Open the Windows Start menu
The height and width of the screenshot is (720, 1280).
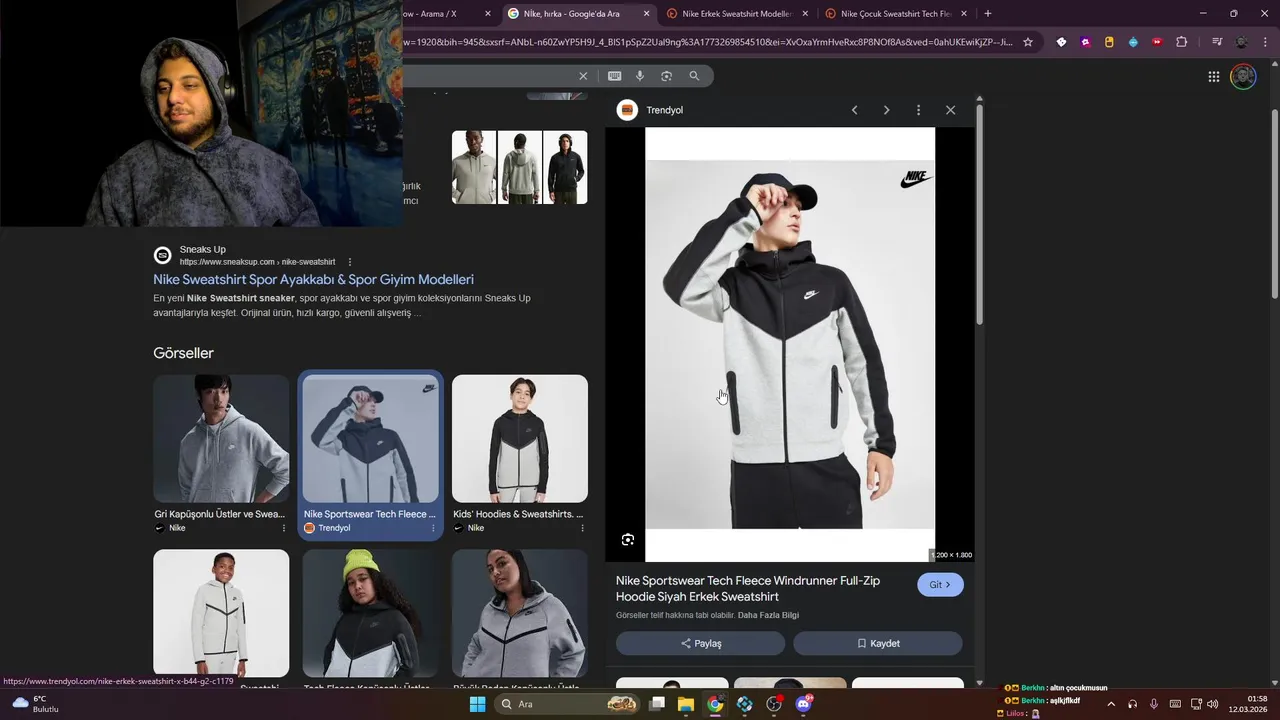(x=478, y=704)
